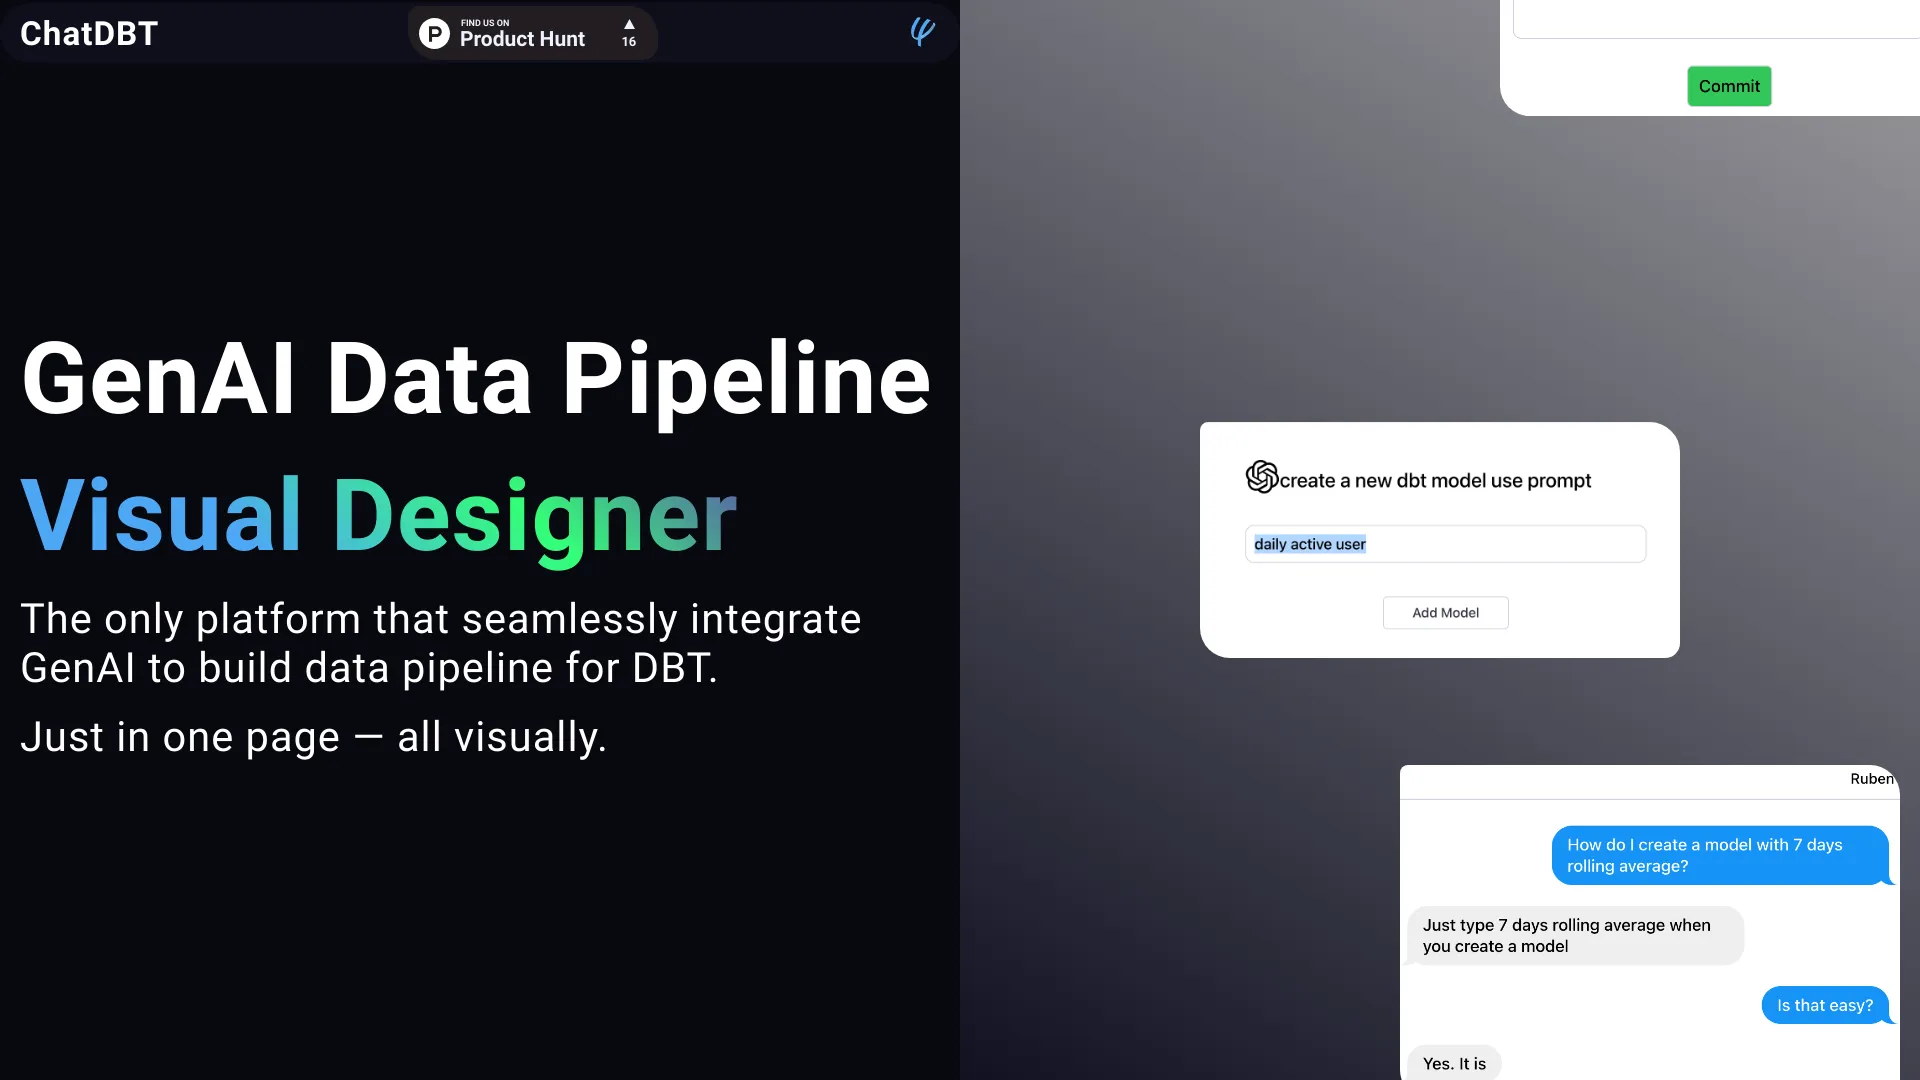Click the vote count 16 on Product Hunt widget
This screenshot has height=1080, width=1920.
(629, 40)
